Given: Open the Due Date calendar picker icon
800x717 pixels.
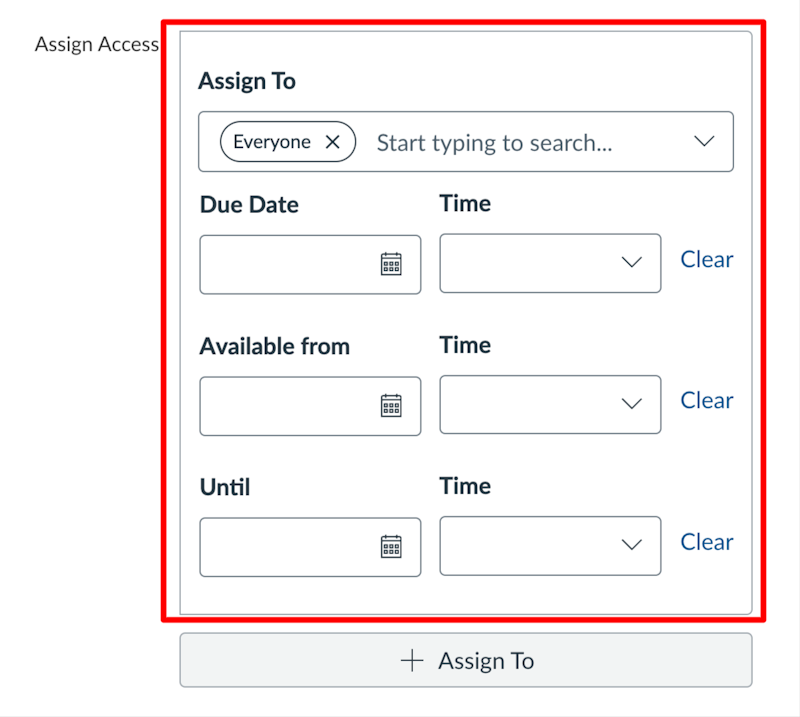Looking at the screenshot, I should pyautogui.click(x=391, y=264).
